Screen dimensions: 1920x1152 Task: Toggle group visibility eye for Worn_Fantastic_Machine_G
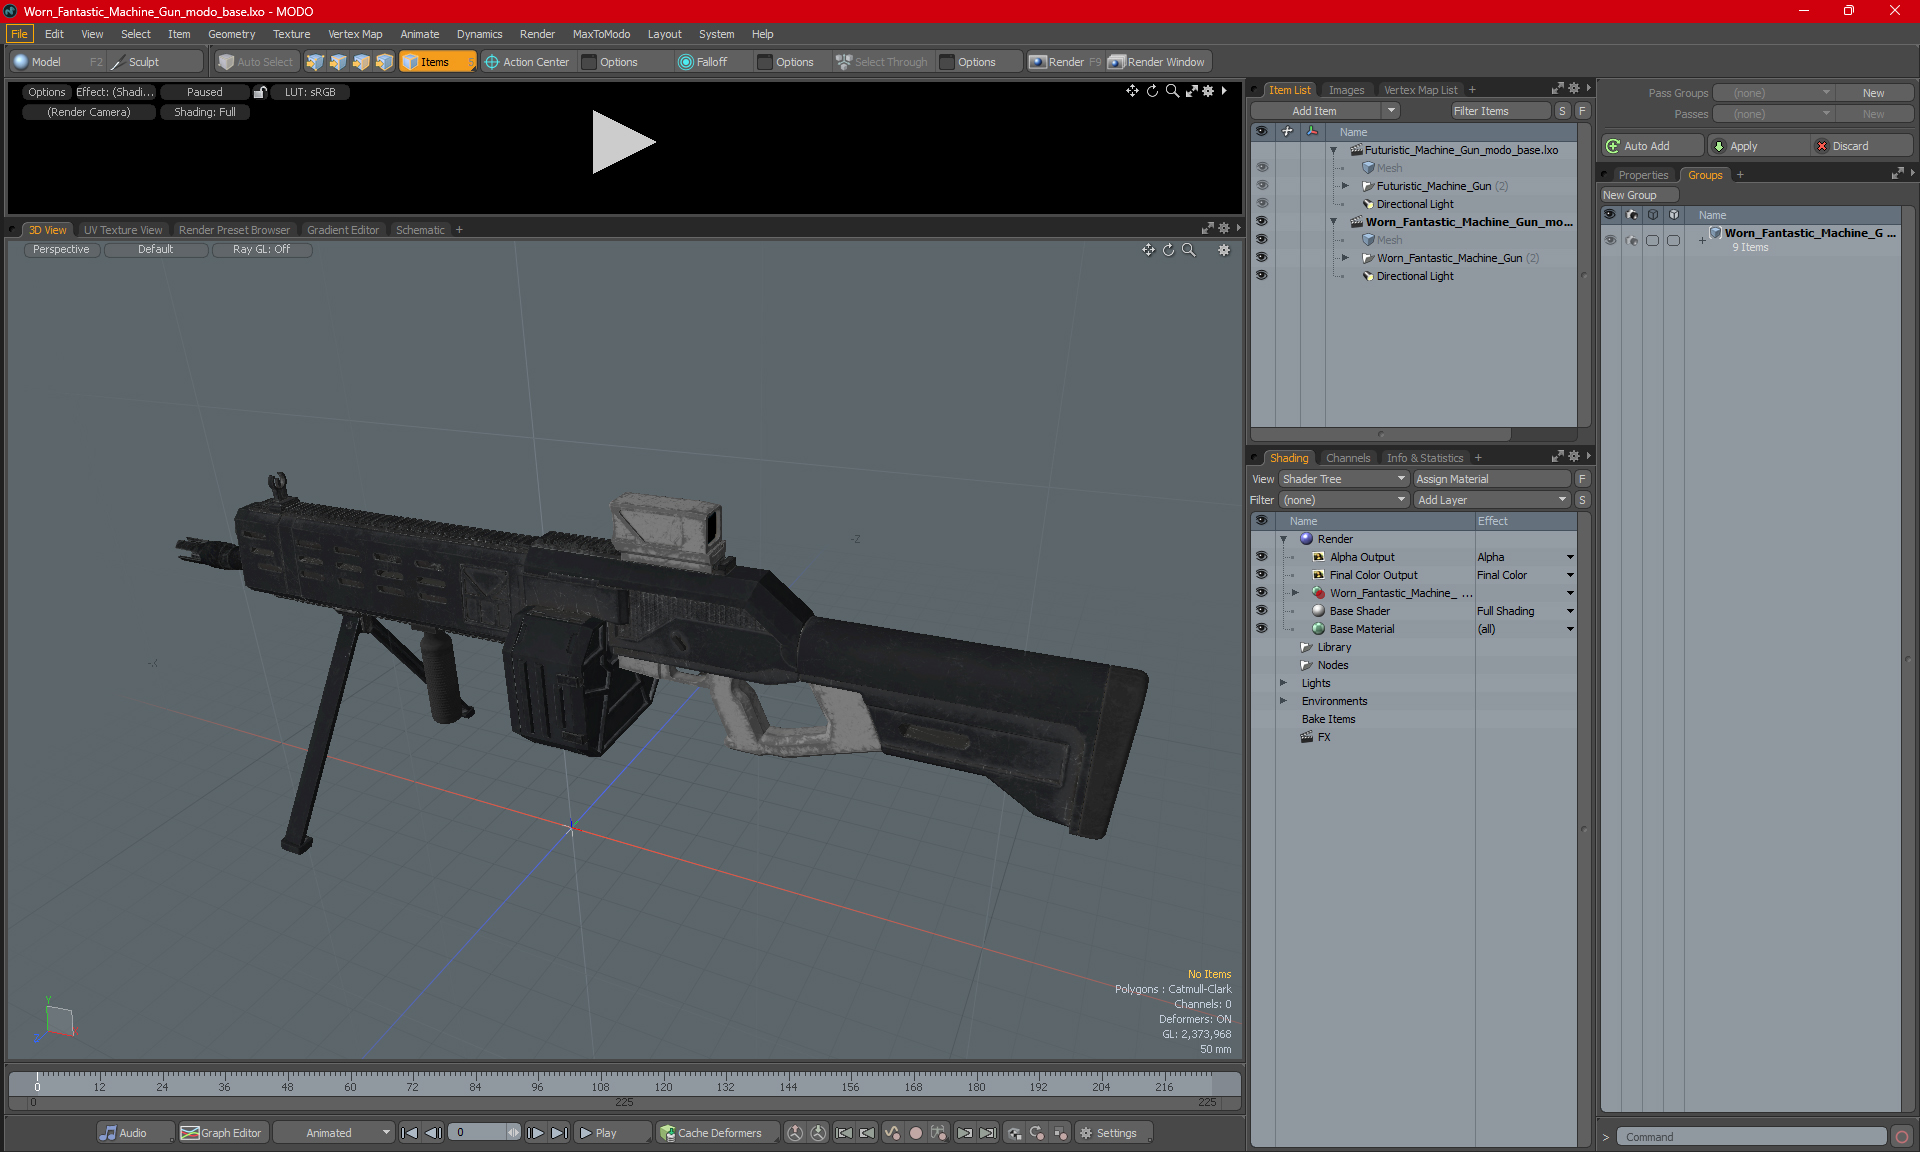tap(1610, 240)
